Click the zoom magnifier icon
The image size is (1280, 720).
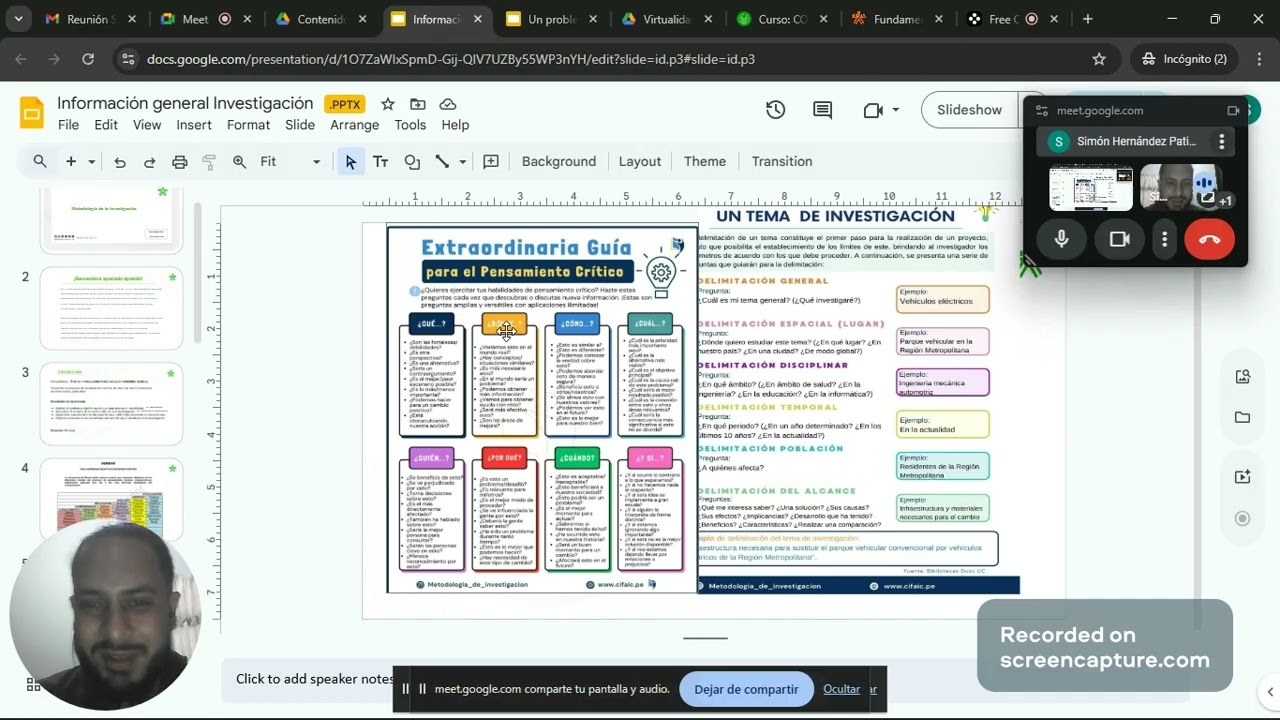(x=239, y=162)
